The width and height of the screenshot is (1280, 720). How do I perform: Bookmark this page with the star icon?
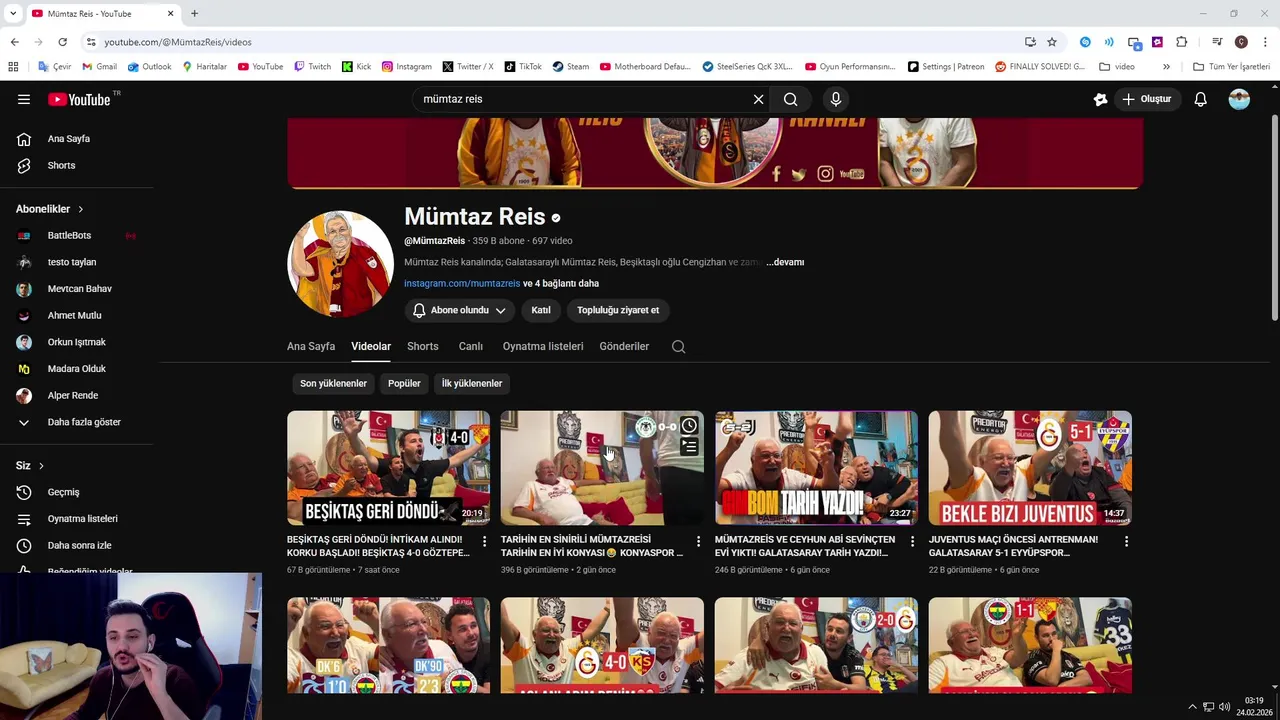point(1052,42)
